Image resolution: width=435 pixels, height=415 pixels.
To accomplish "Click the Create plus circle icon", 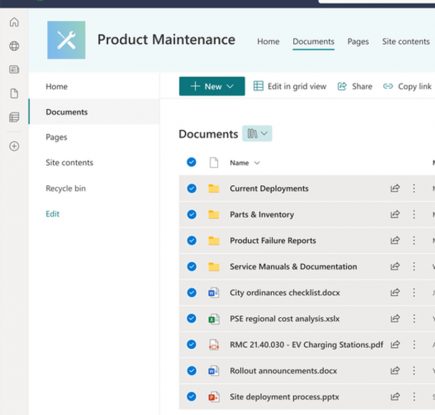I will 14,146.
